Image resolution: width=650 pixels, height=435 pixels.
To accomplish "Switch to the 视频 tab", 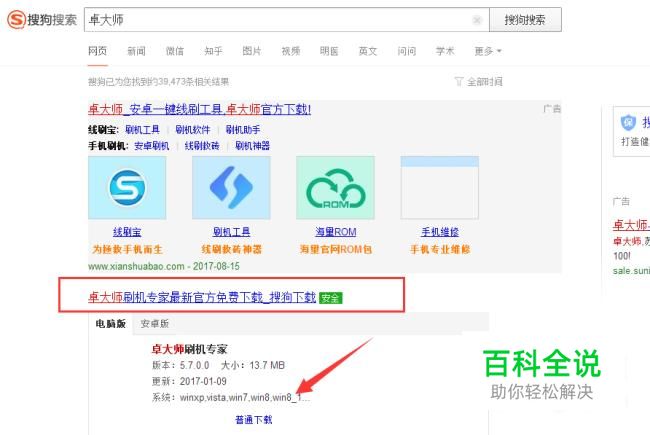I will click(x=290, y=51).
